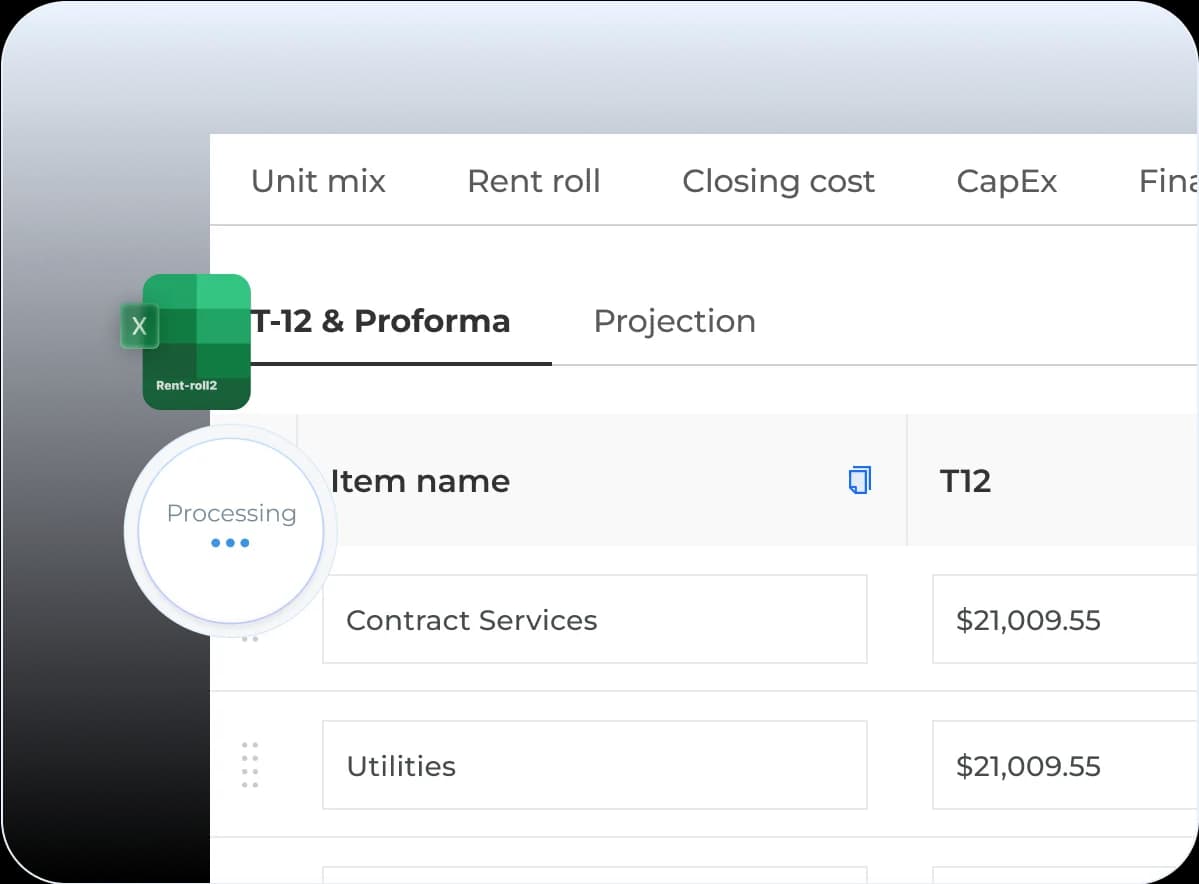1199x884 pixels.
Task: Click the Rent-roll2 Excel file icon
Action: 197,341
